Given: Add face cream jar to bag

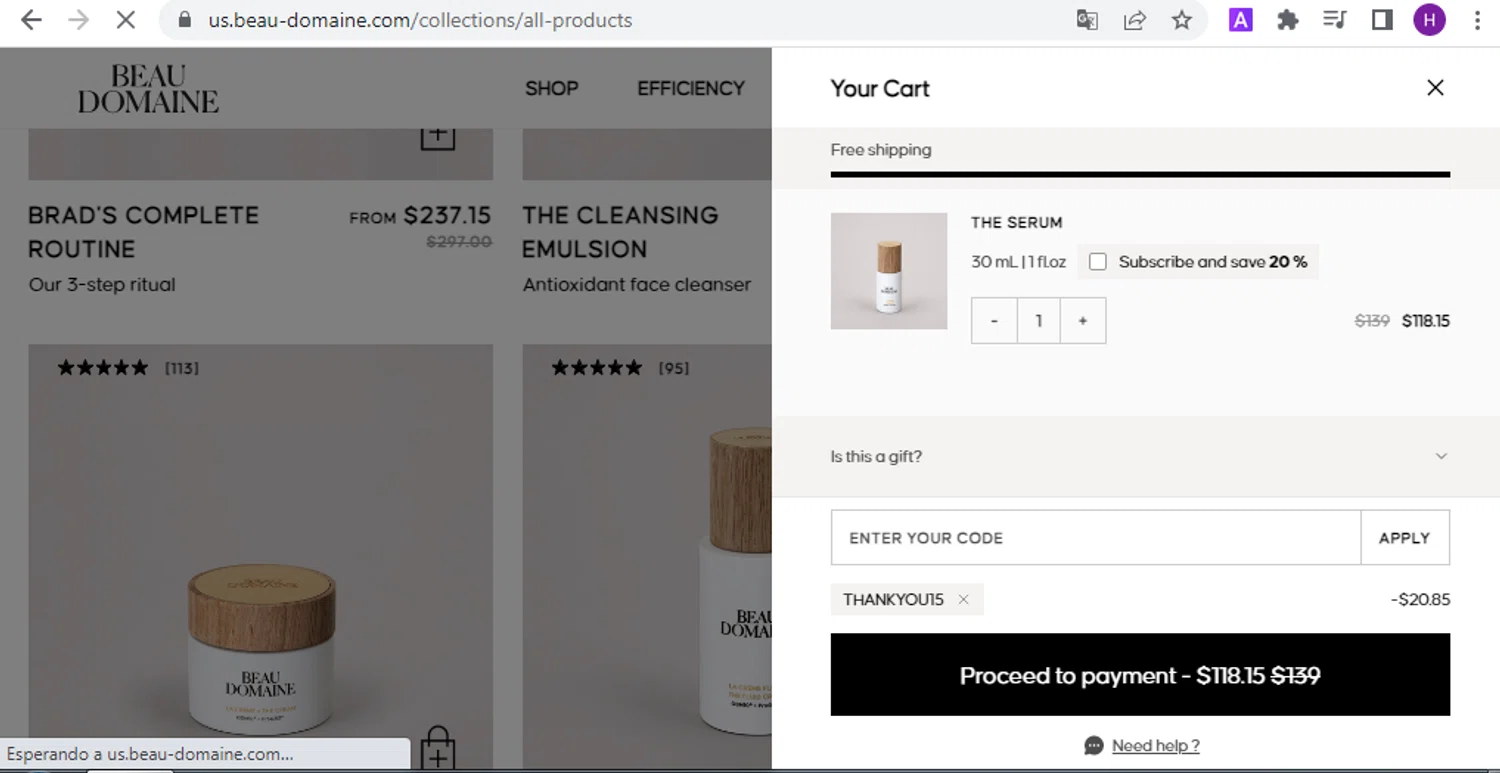Looking at the screenshot, I should 438,748.
